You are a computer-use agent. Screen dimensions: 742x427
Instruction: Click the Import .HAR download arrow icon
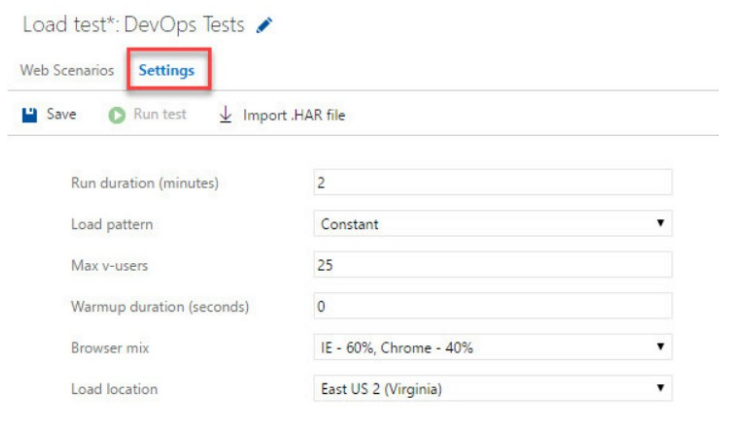(226, 115)
